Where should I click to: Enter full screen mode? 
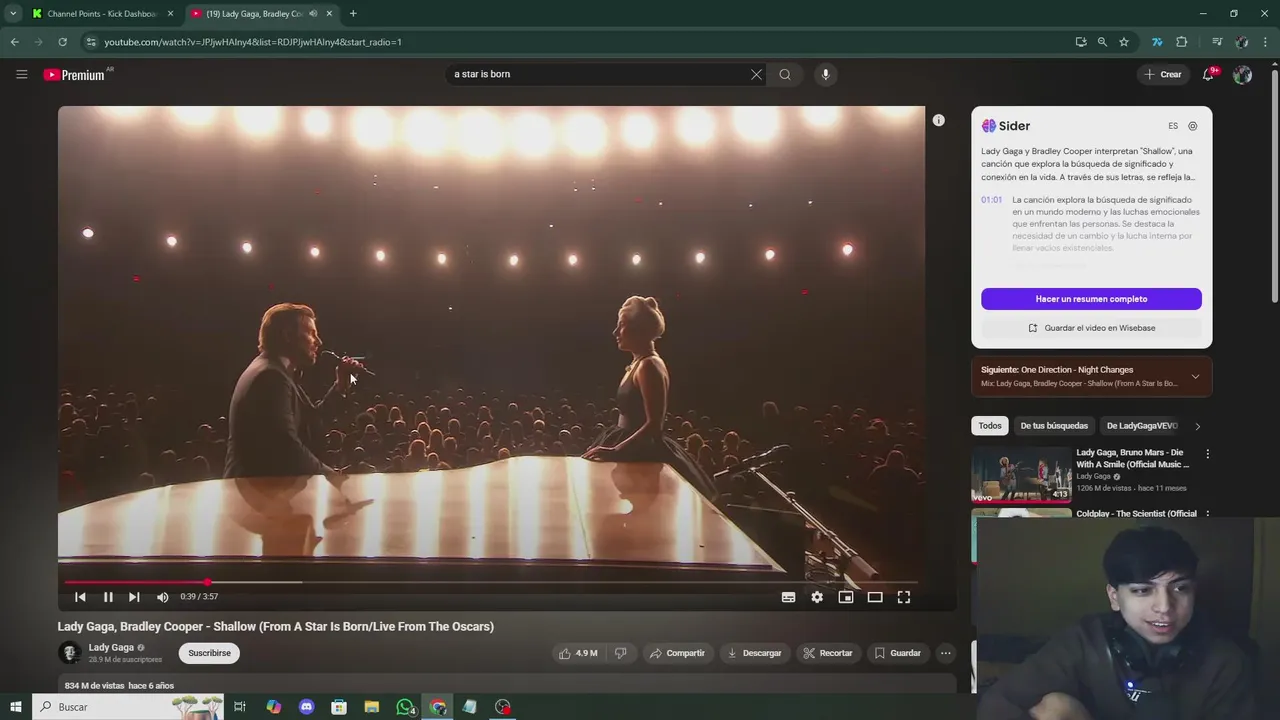(x=904, y=597)
